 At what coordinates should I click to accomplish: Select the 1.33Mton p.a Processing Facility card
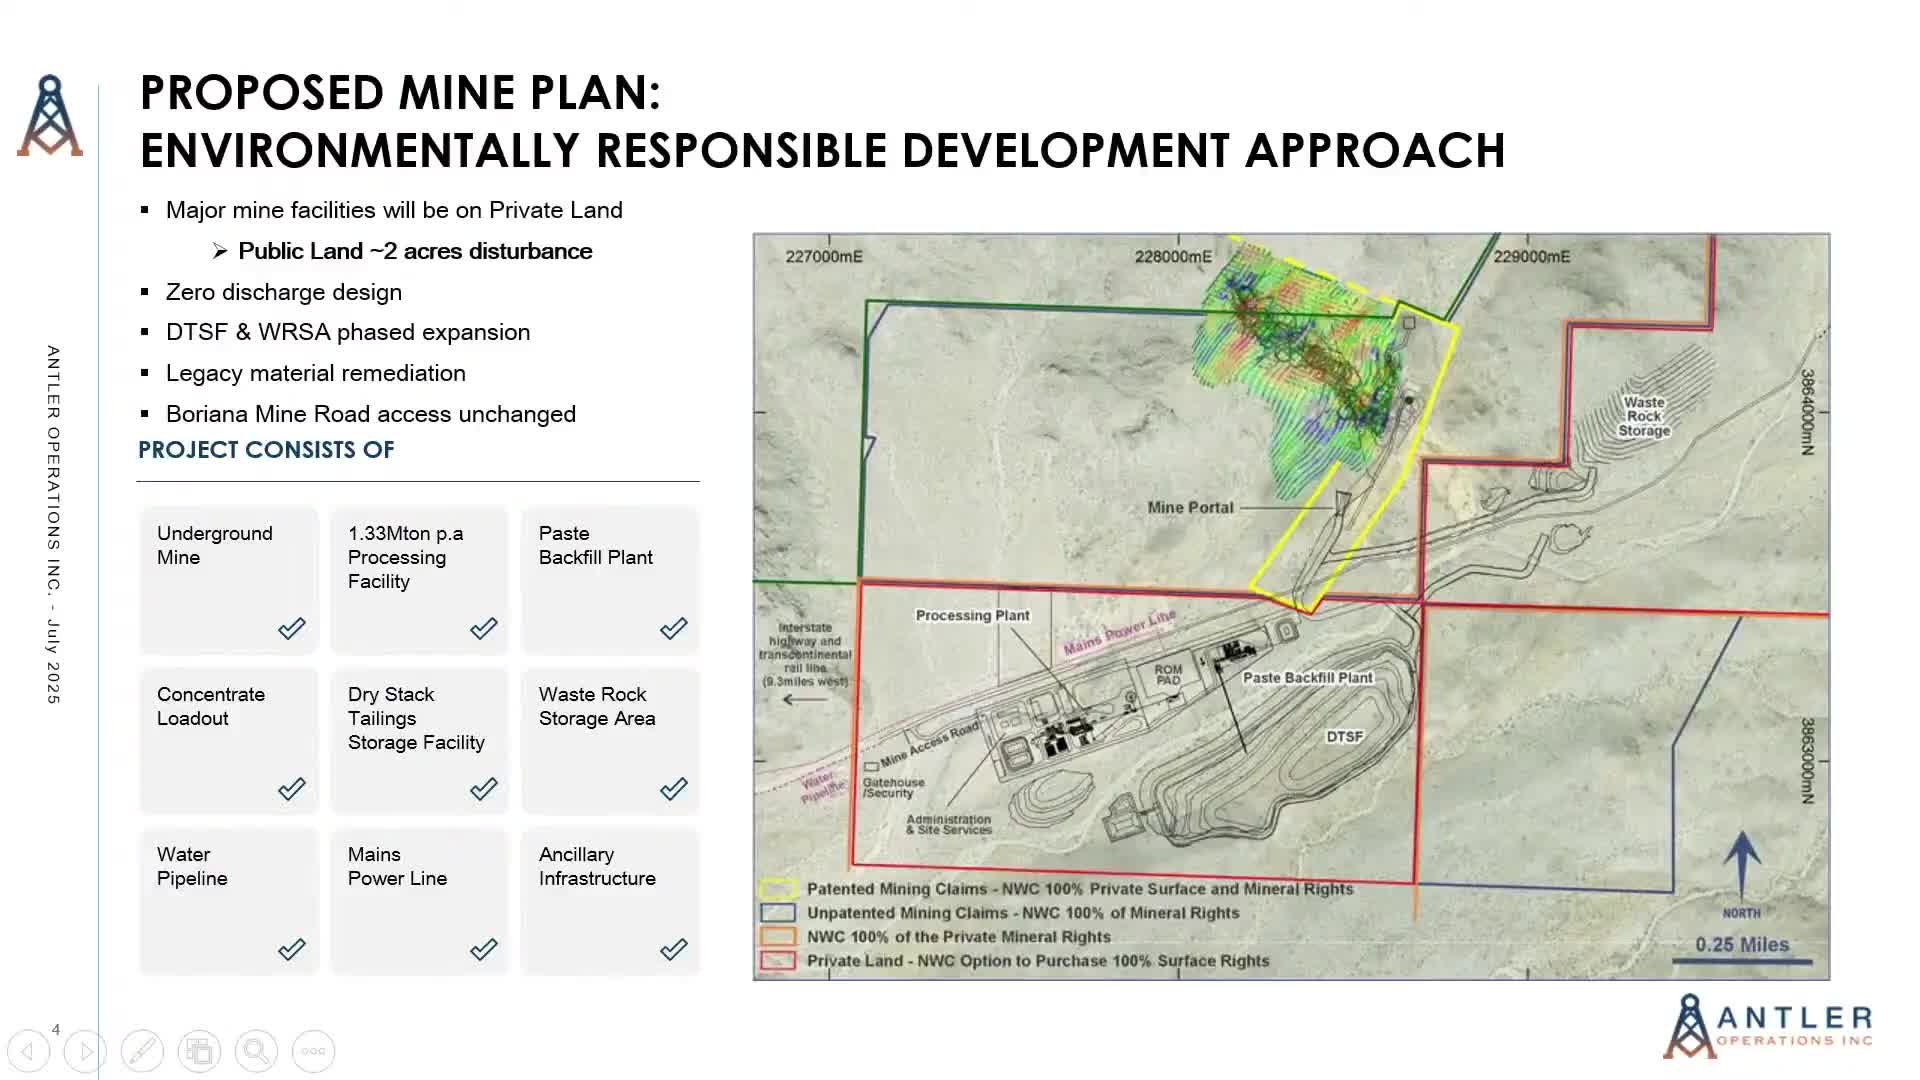click(420, 580)
